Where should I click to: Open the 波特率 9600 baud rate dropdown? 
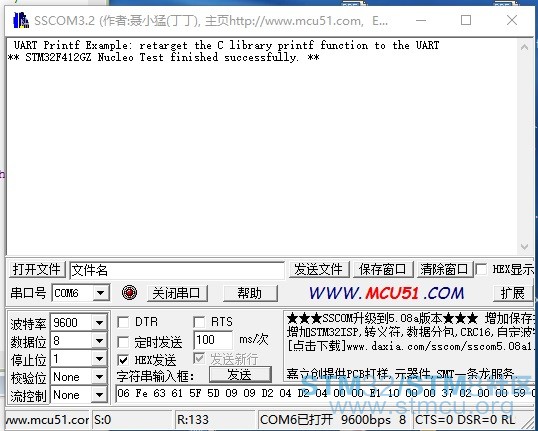100,323
